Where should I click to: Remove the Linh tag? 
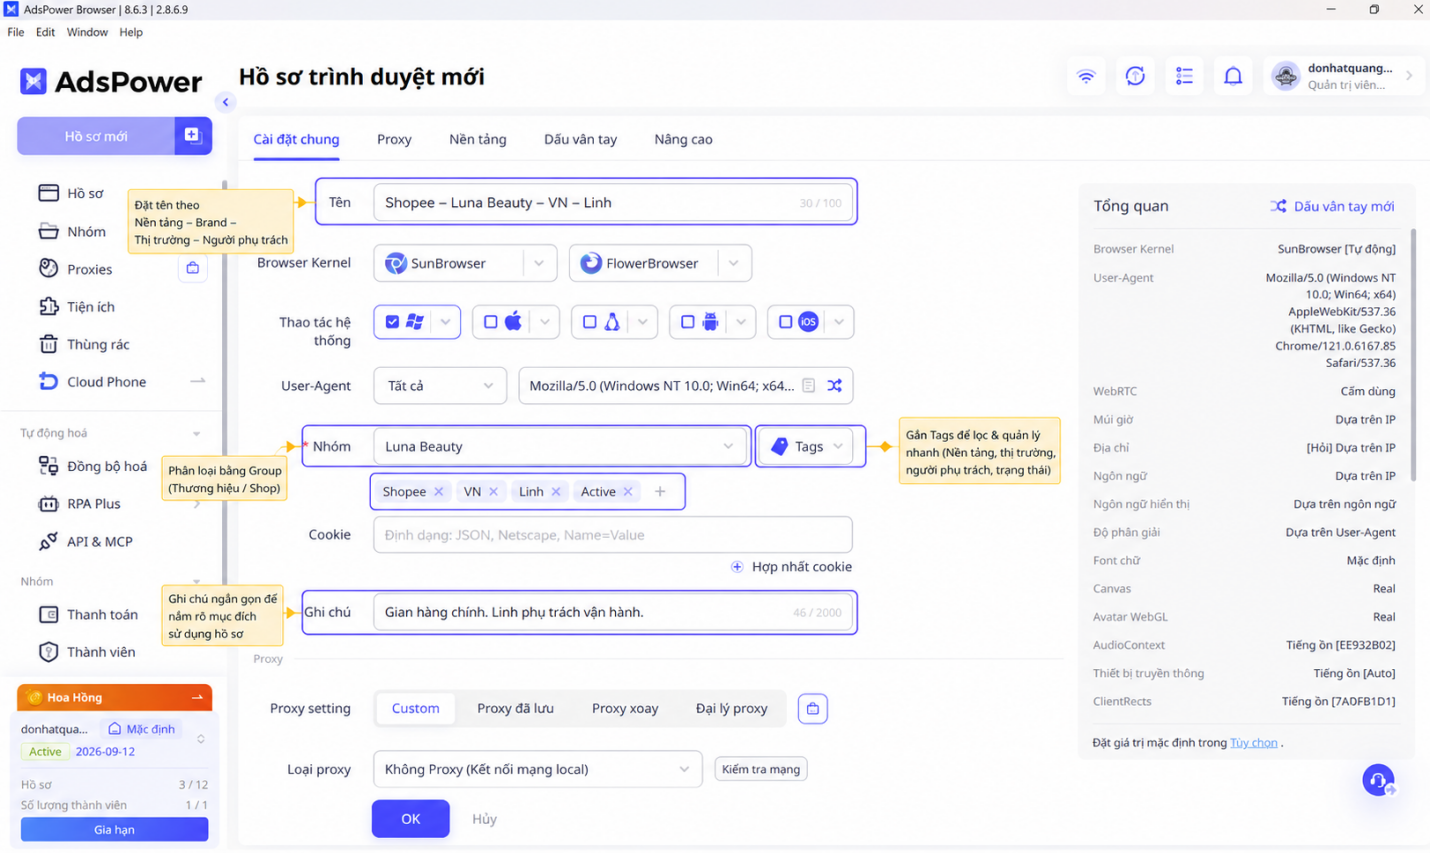(x=556, y=492)
